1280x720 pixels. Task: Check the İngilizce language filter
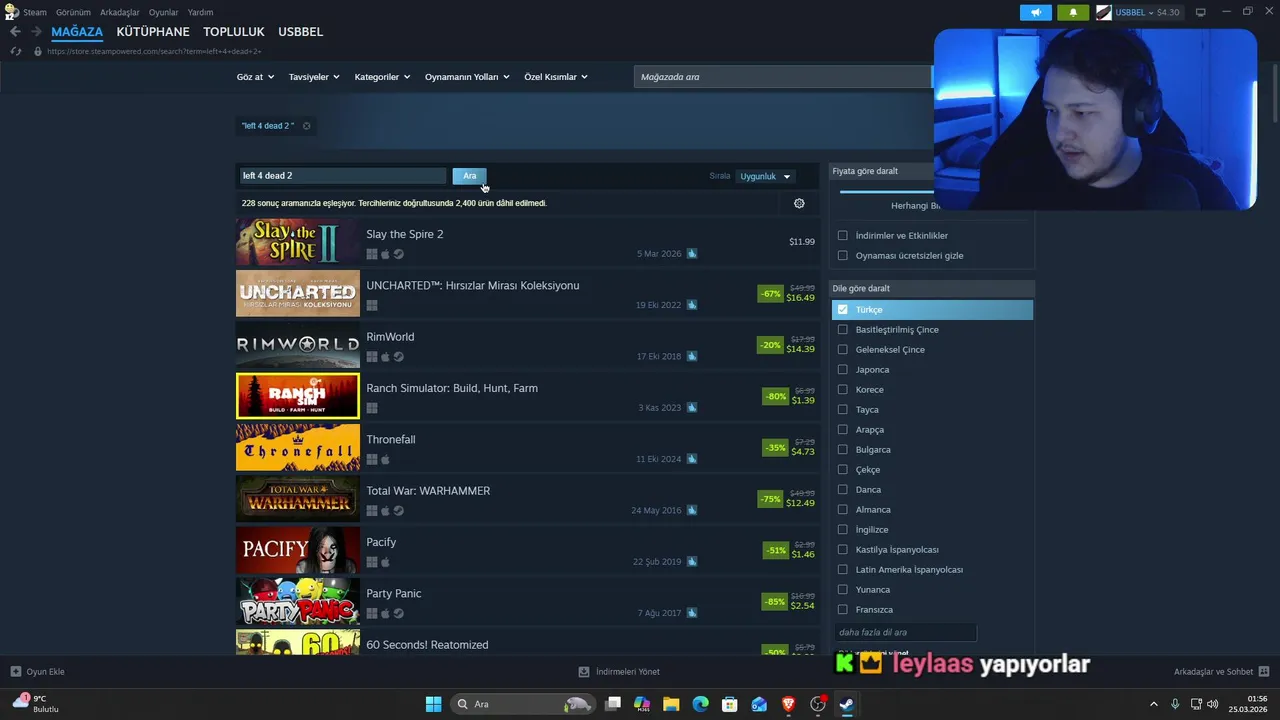click(x=842, y=530)
